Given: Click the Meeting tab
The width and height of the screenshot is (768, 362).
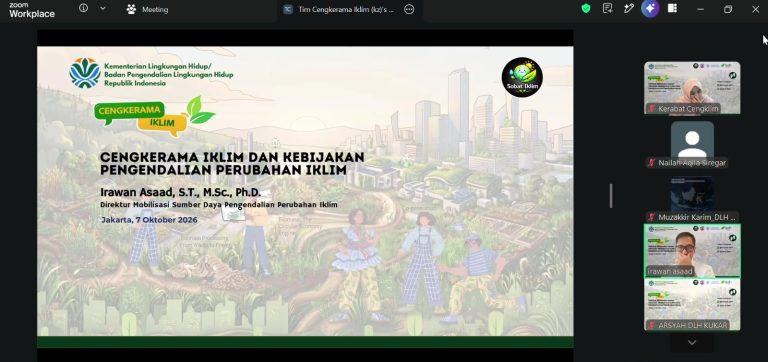Looking at the screenshot, I should pyautogui.click(x=147, y=9).
